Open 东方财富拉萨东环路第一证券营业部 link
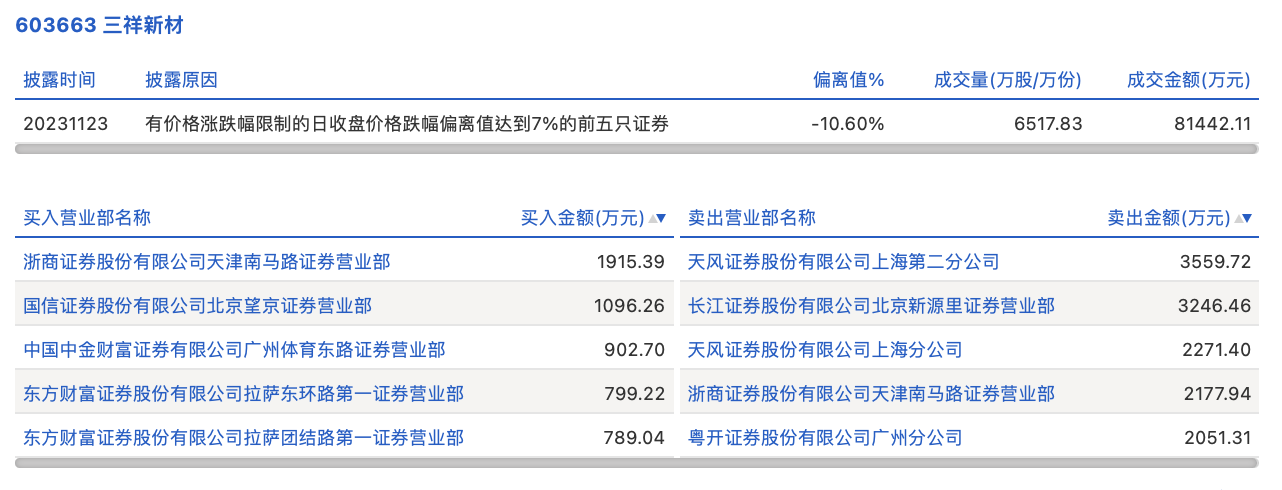Screen dimensions: 1282x490 pyautogui.click(x=244, y=394)
